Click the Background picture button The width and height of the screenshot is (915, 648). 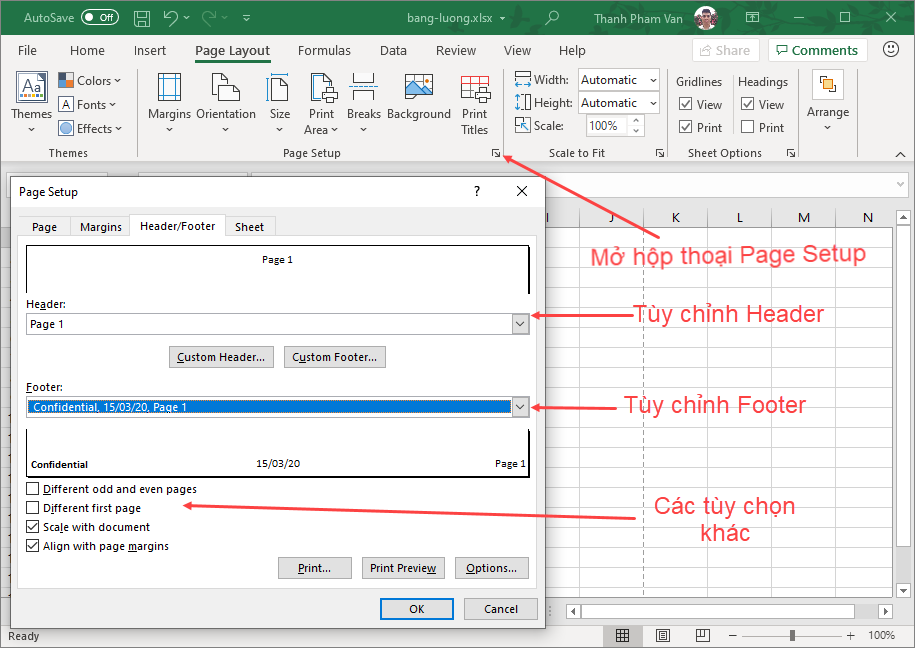tap(419, 97)
